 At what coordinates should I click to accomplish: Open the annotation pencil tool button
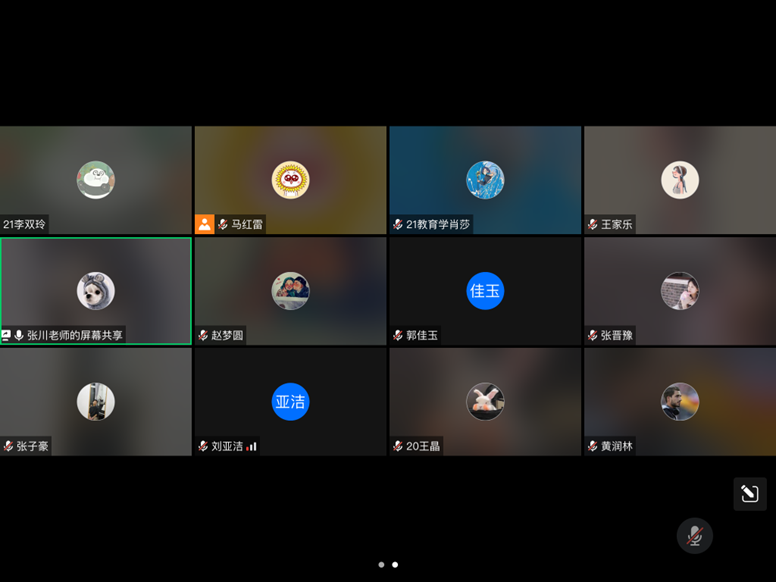[x=750, y=494]
